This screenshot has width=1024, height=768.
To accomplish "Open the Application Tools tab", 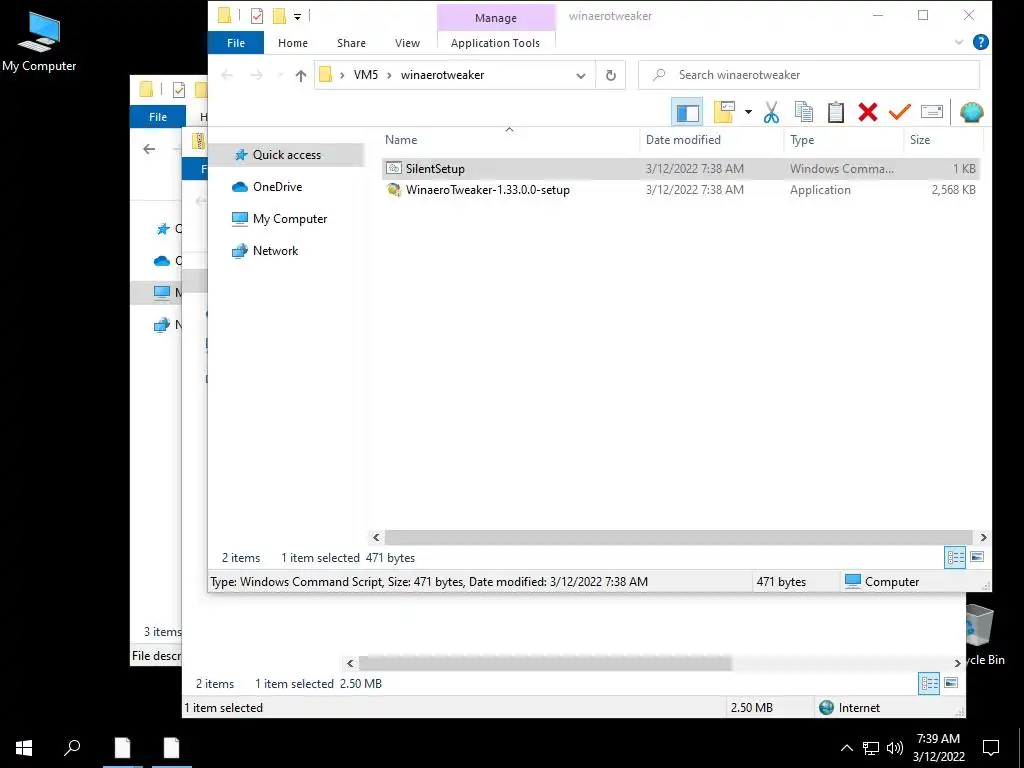I will (x=495, y=43).
